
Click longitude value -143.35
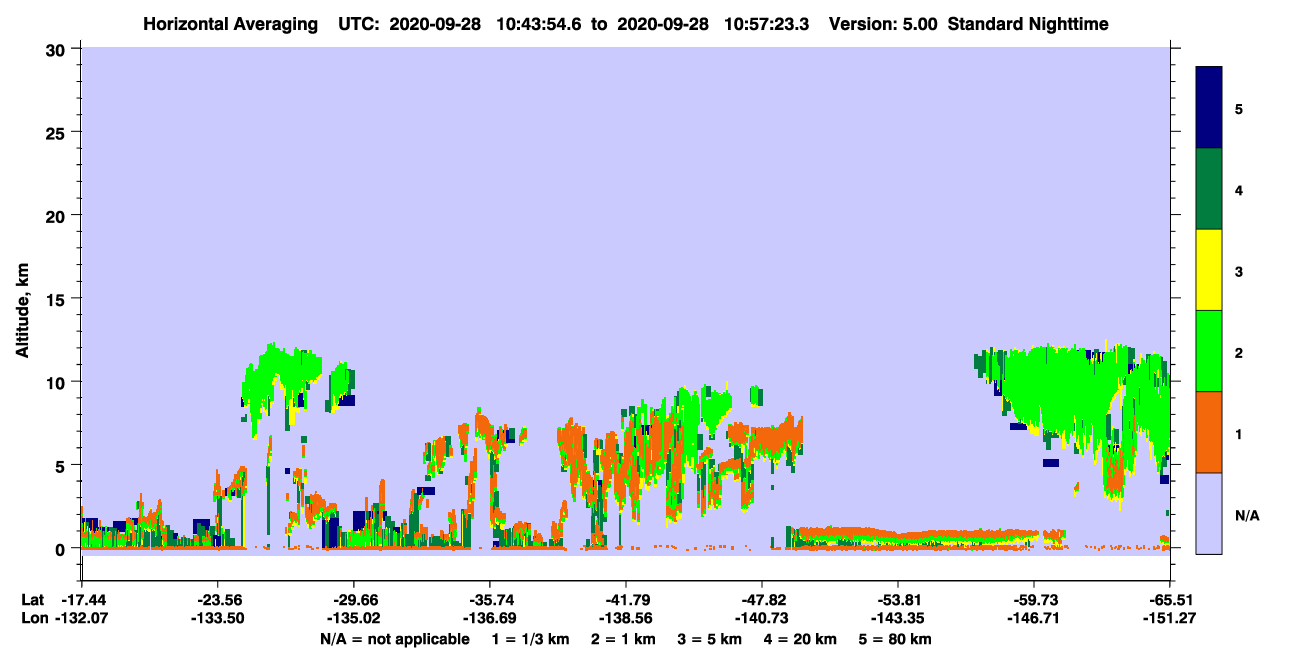coord(898,619)
